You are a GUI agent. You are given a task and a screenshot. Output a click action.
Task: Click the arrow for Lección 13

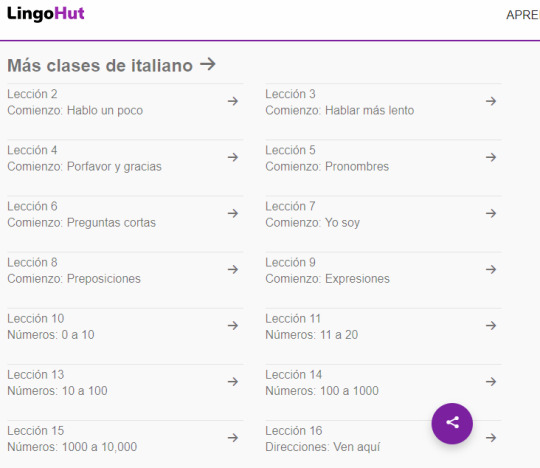[x=233, y=382]
